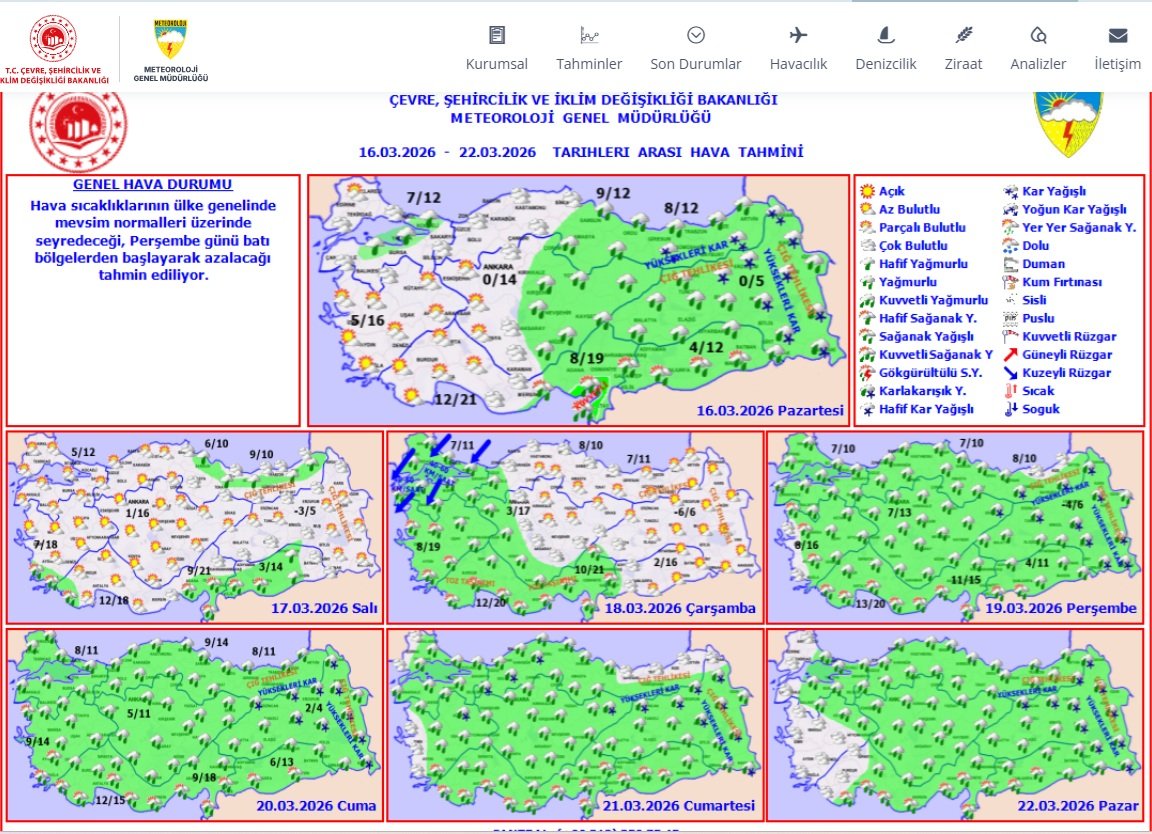Click the Ziraat wheat icon

click(964, 36)
